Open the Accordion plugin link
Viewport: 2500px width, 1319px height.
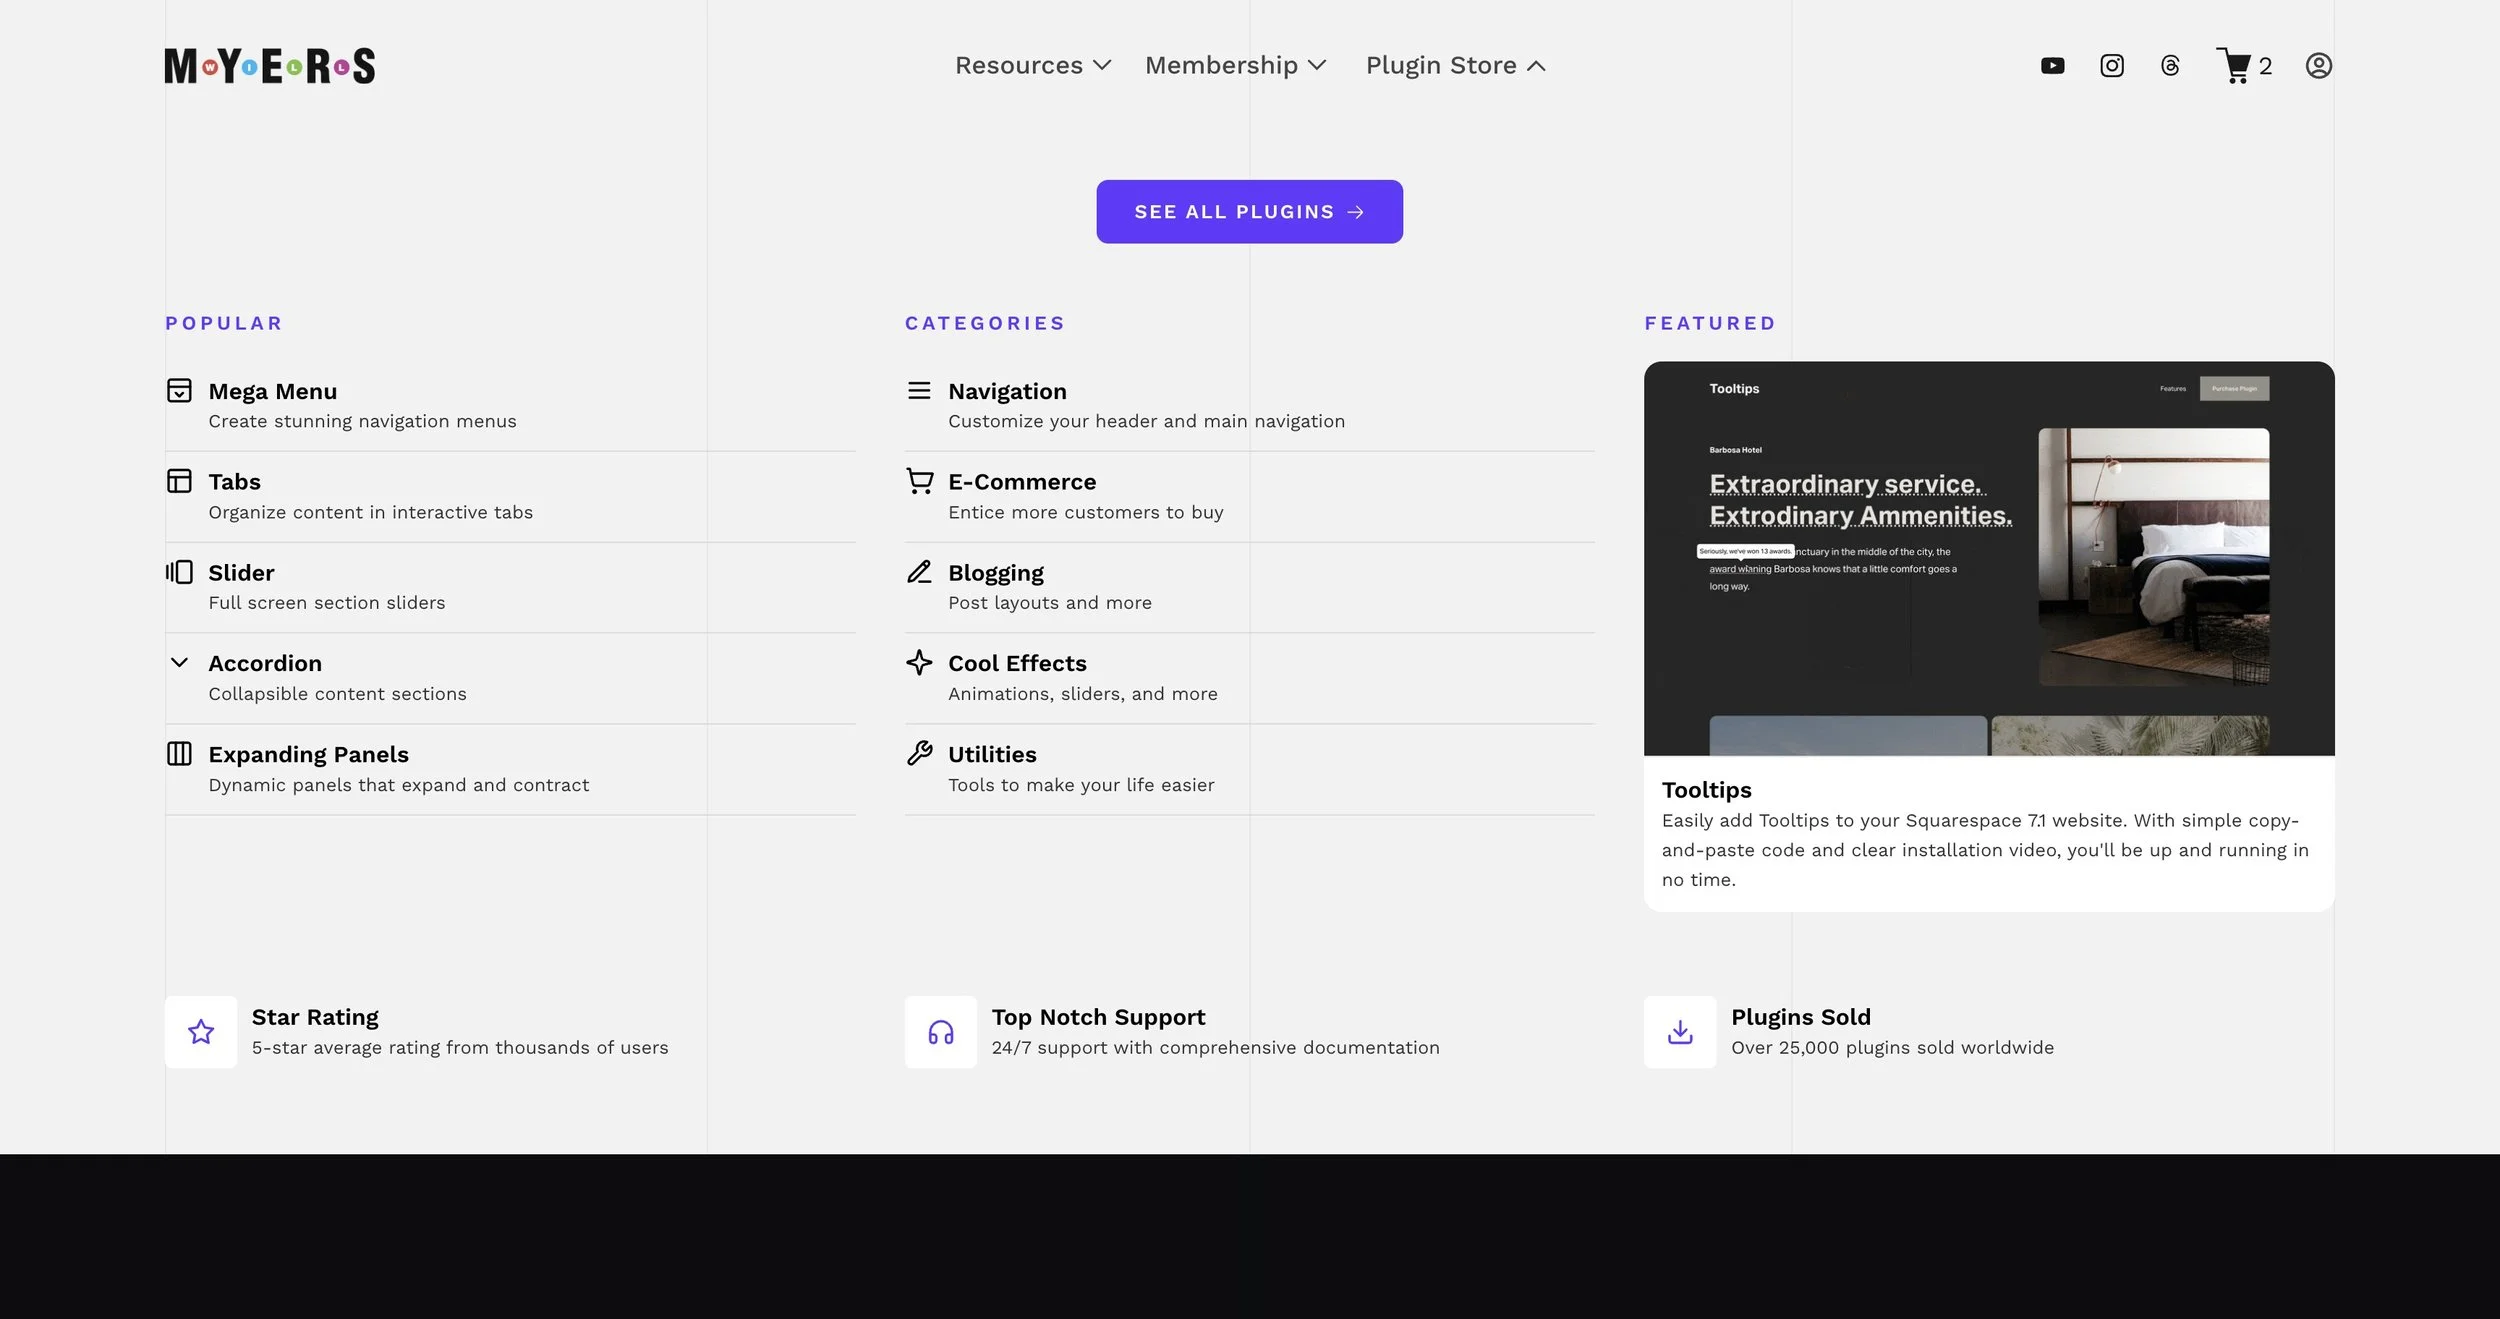pos(337,678)
